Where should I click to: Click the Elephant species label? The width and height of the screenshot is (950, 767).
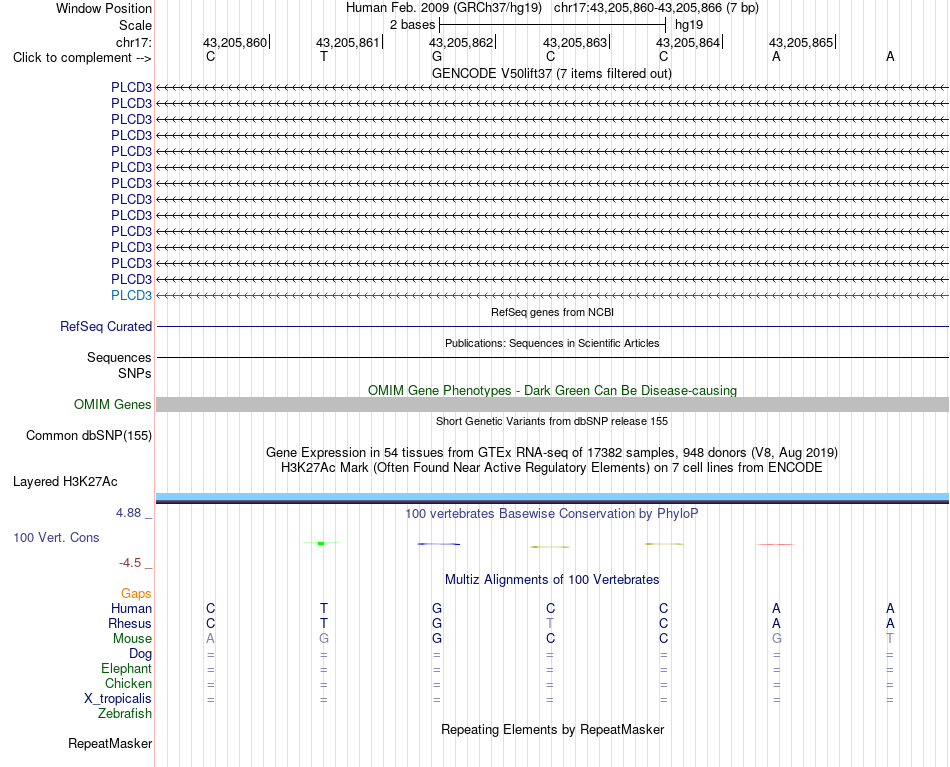coord(127,668)
